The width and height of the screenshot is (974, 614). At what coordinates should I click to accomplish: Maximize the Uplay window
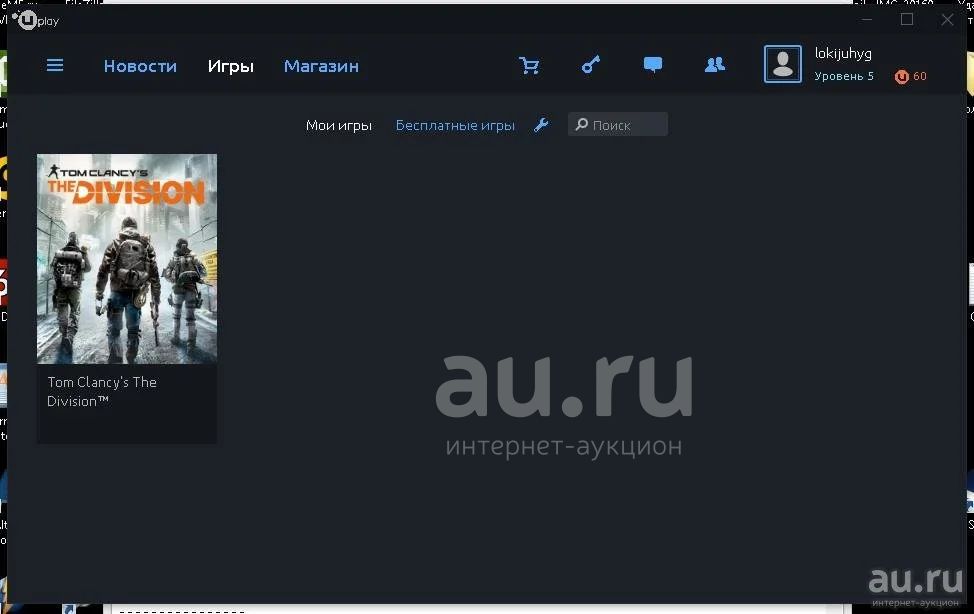click(x=907, y=19)
